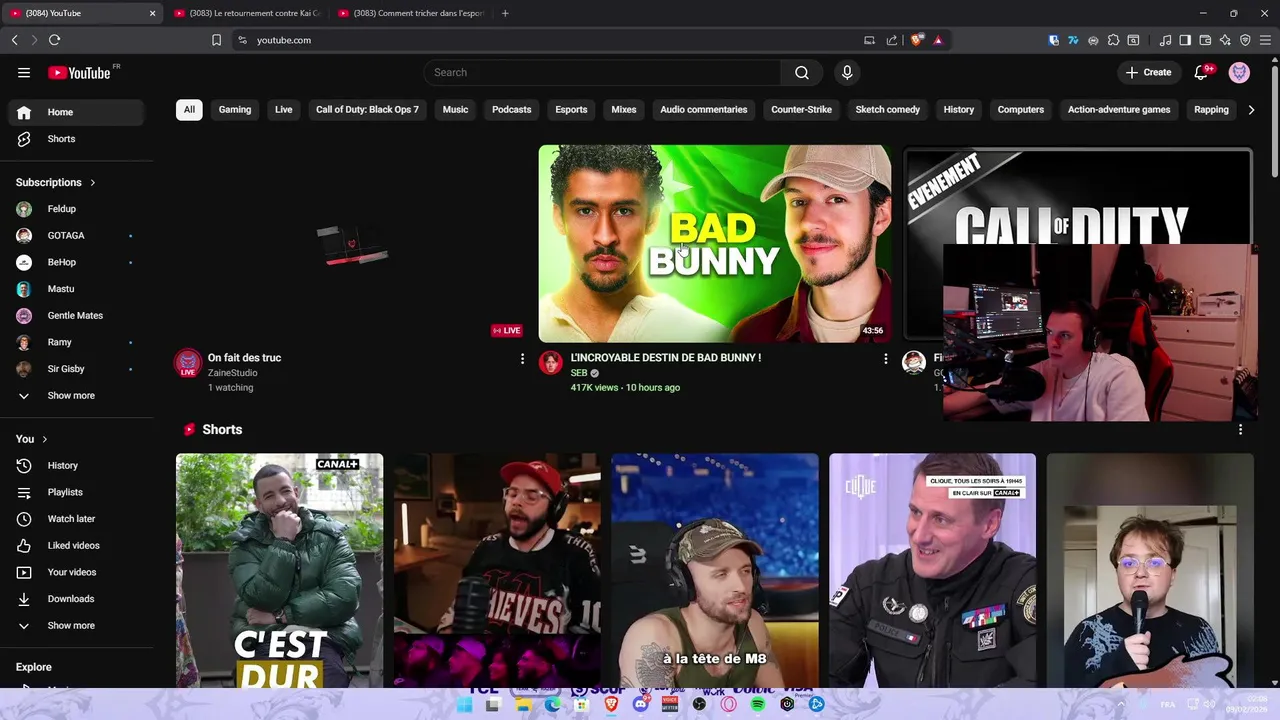The image size is (1280, 720).
Task: Open Watch later in sidebar
Action: (x=76, y=519)
